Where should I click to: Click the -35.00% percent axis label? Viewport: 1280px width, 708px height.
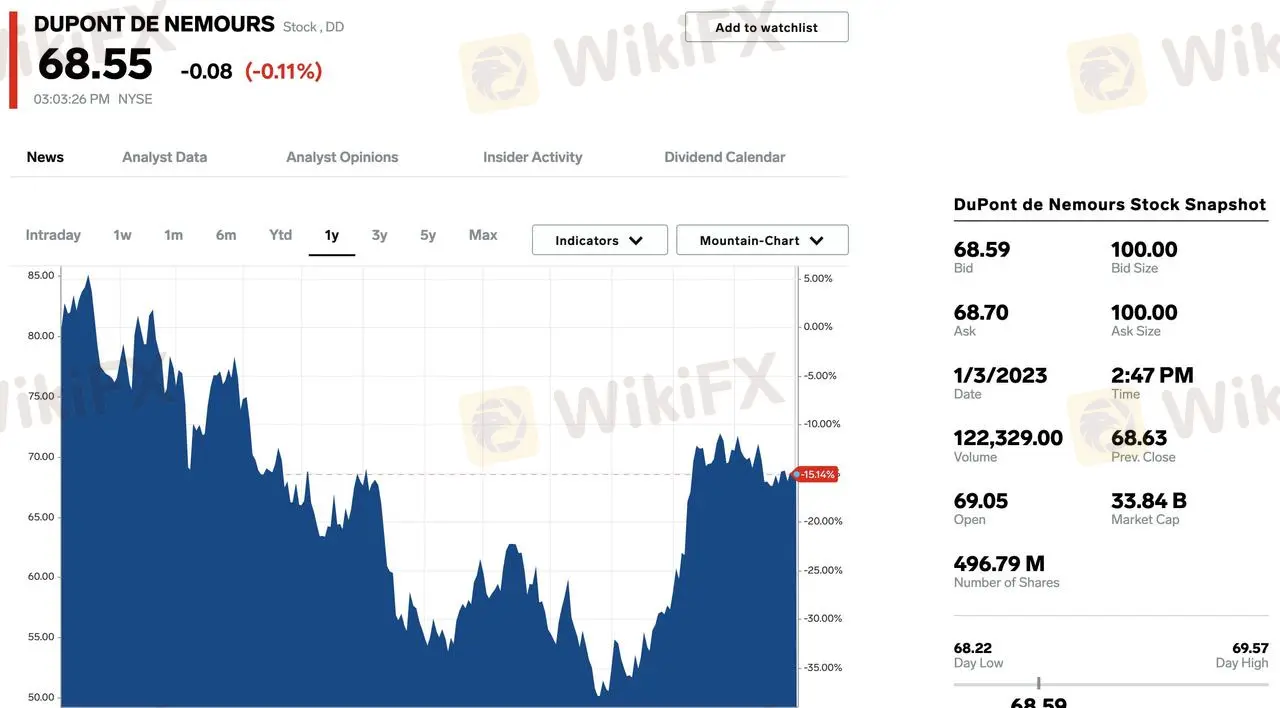(x=823, y=667)
